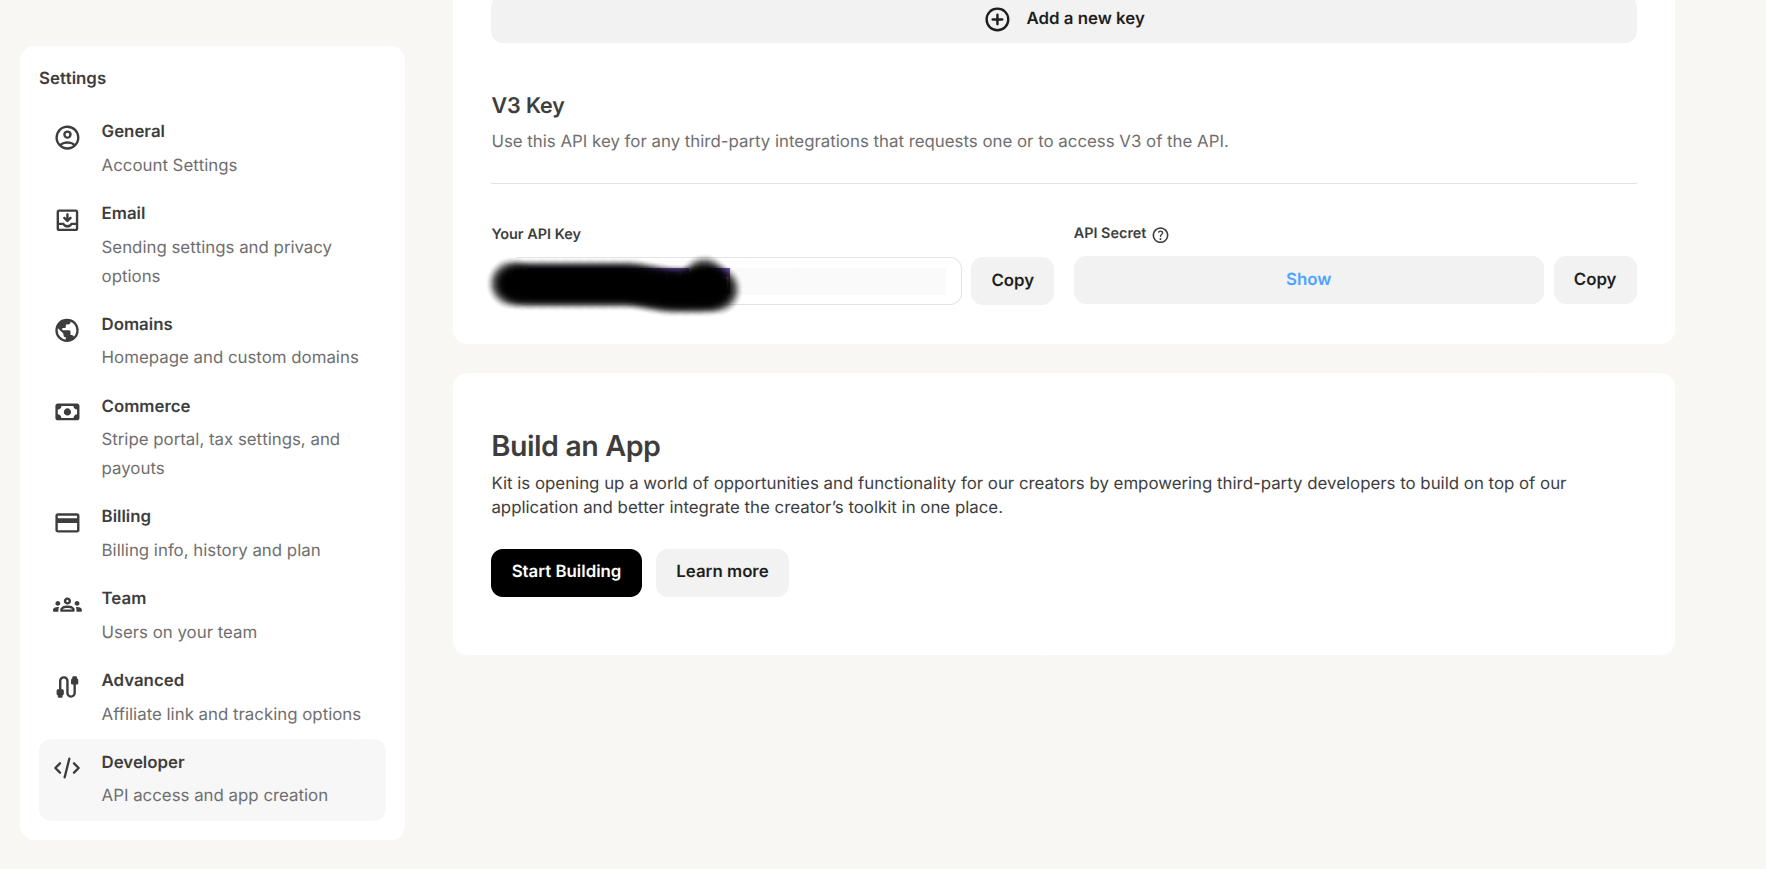This screenshot has width=1766, height=869.
Task: Click Learn more button
Action: (x=722, y=572)
